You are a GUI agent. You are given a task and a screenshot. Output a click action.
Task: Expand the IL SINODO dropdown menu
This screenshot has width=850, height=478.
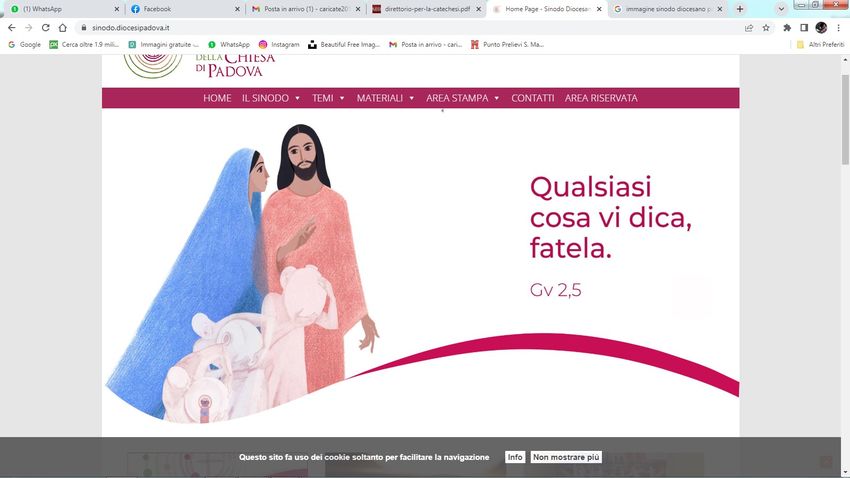pos(271,98)
